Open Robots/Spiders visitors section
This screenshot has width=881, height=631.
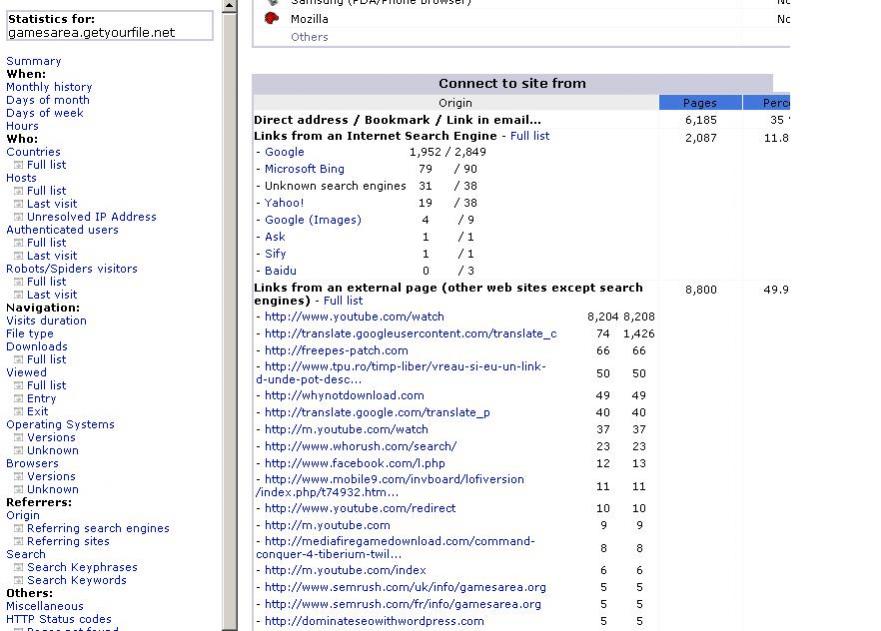(x=72, y=269)
